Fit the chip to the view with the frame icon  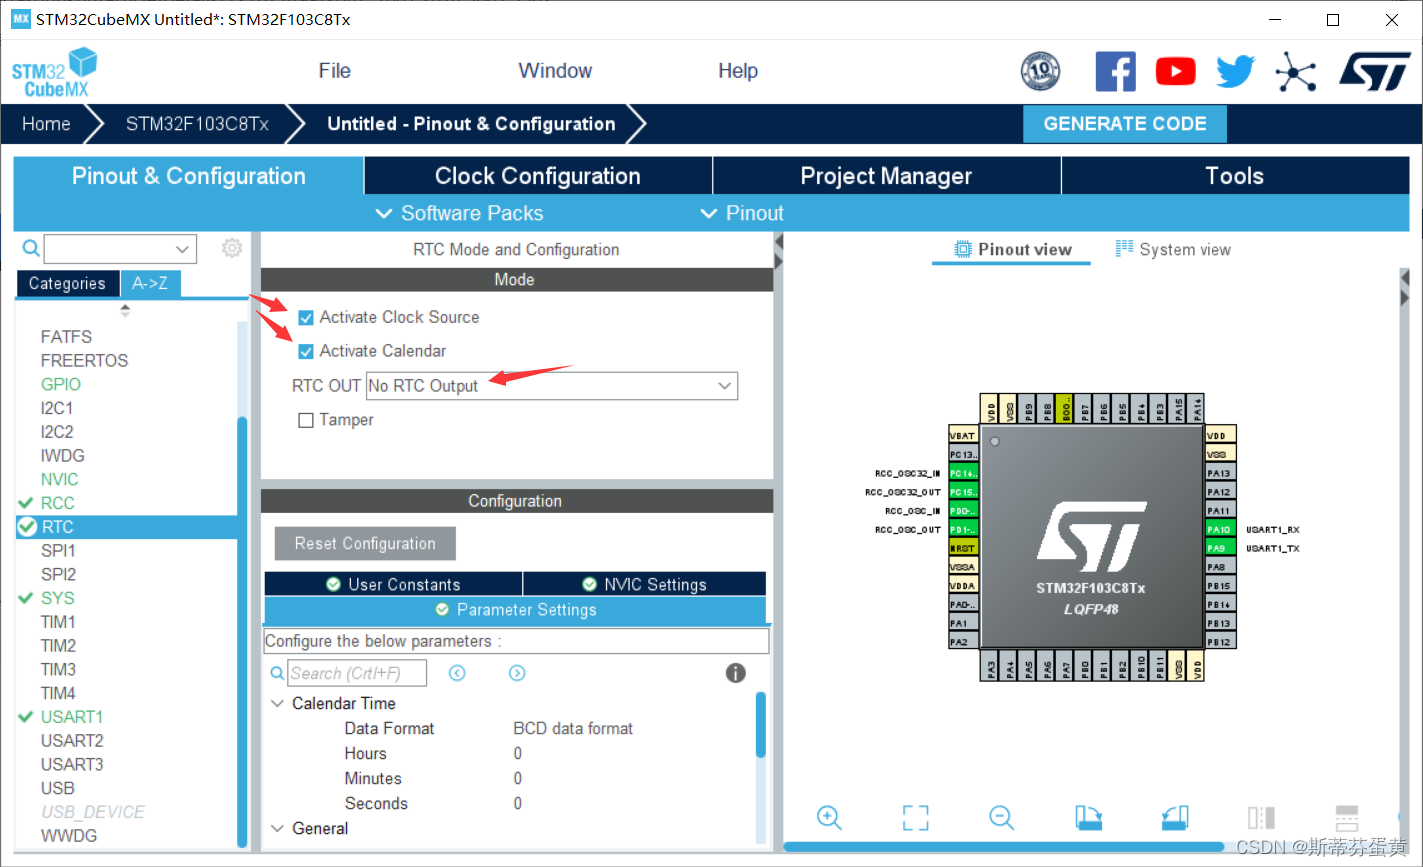pyautogui.click(x=915, y=817)
